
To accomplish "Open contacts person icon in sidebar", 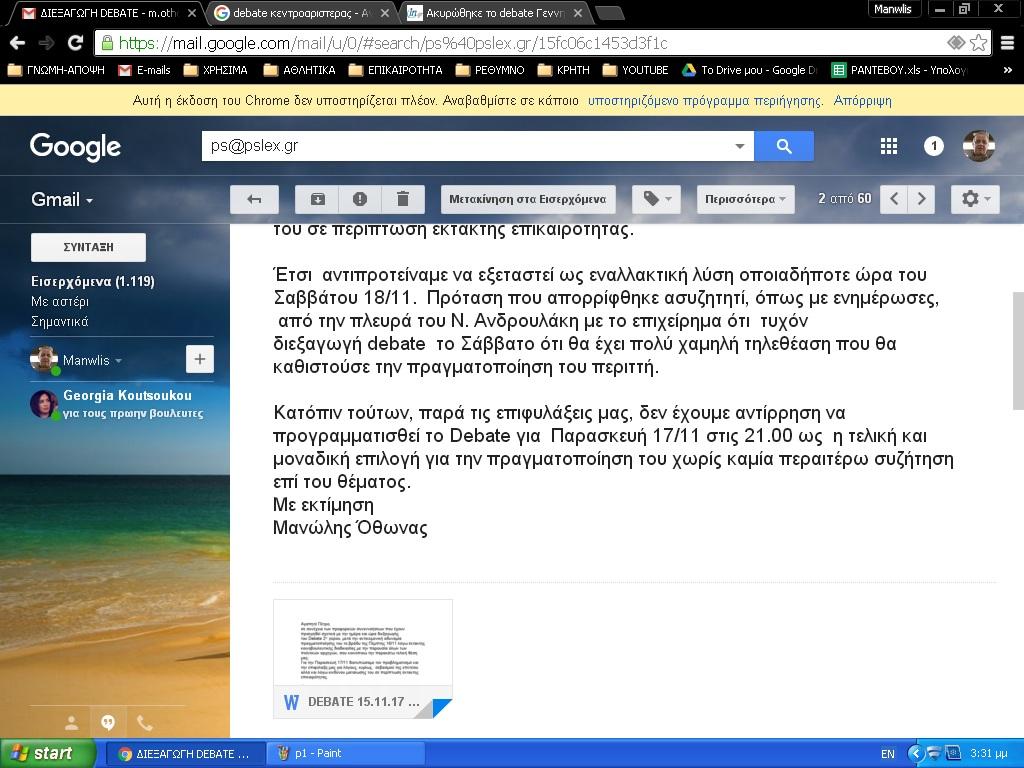I will pyautogui.click(x=71, y=722).
